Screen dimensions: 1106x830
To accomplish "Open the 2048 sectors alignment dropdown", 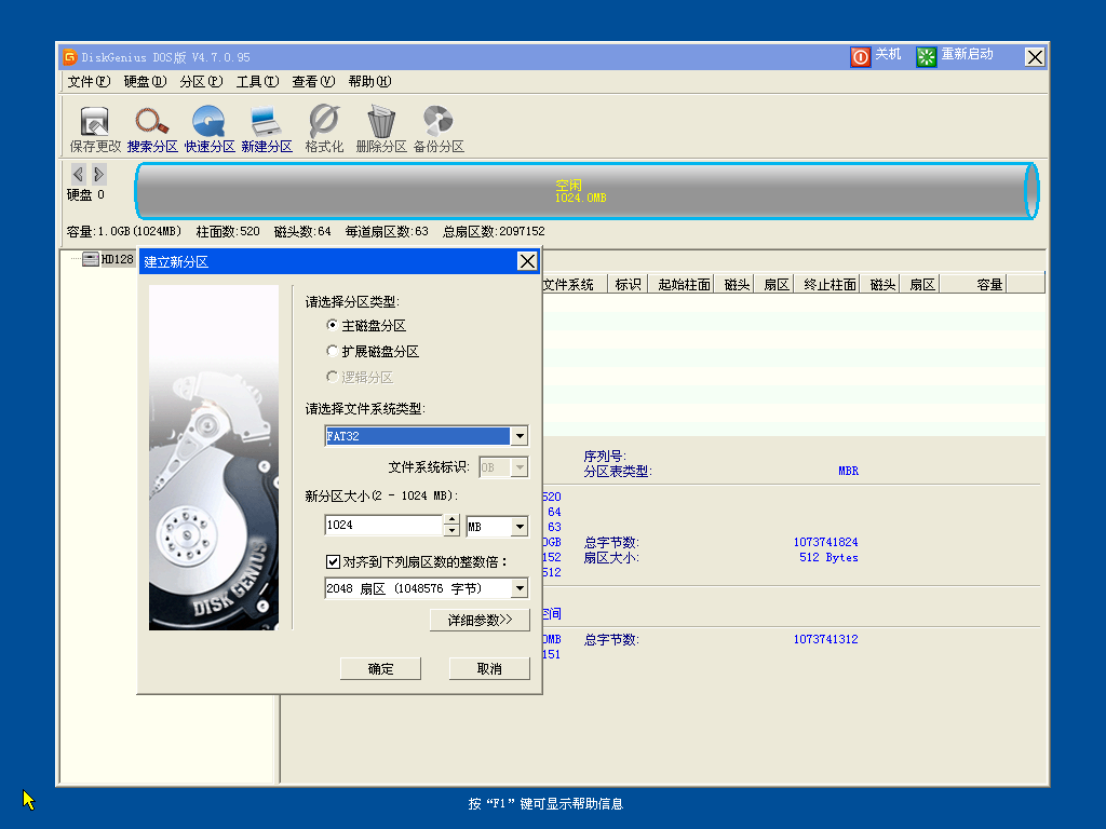I will click(x=519, y=588).
